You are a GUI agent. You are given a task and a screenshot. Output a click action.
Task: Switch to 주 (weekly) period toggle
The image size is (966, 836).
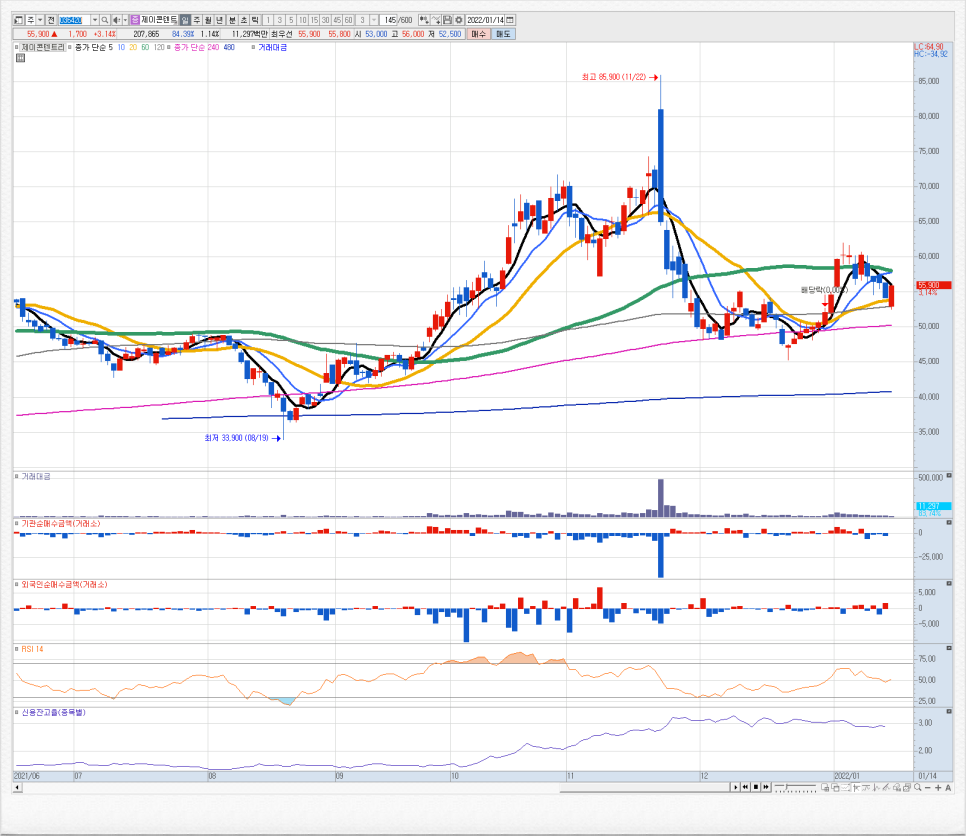197,20
